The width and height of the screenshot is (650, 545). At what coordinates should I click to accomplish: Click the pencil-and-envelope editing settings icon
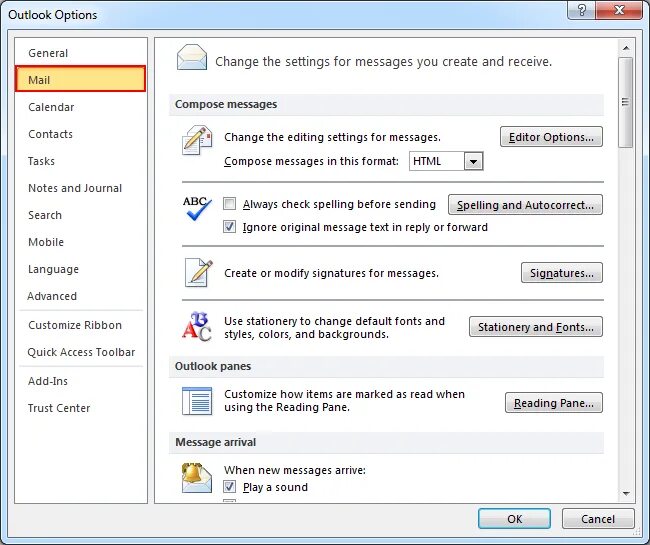(x=197, y=140)
